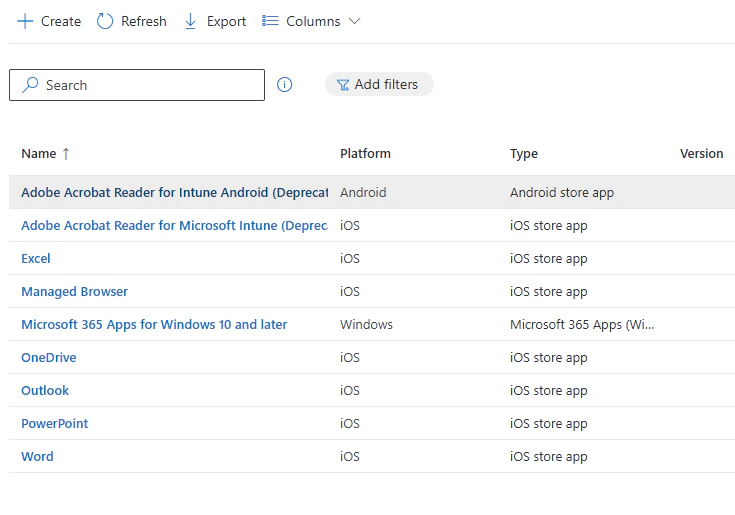Click the Create text label
Image resolution: width=735 pixels, height=515 pixels.
pyautogui.click(x=61, y=21)
